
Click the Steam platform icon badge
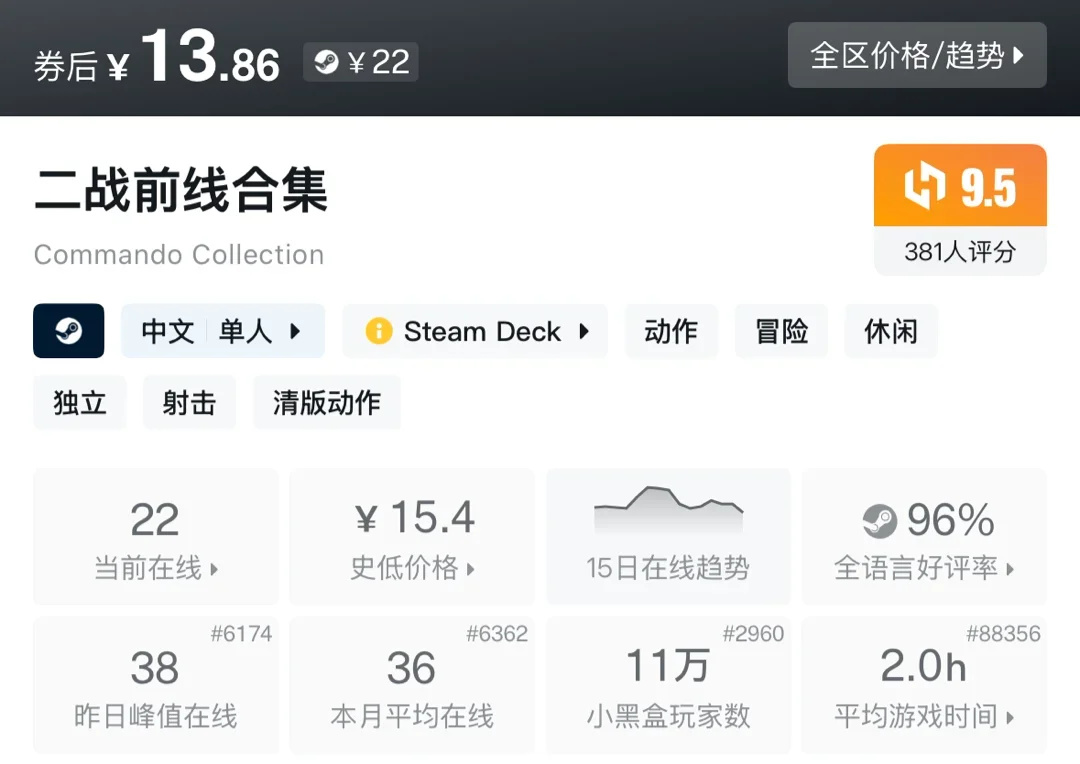click(x=68, y=331)
